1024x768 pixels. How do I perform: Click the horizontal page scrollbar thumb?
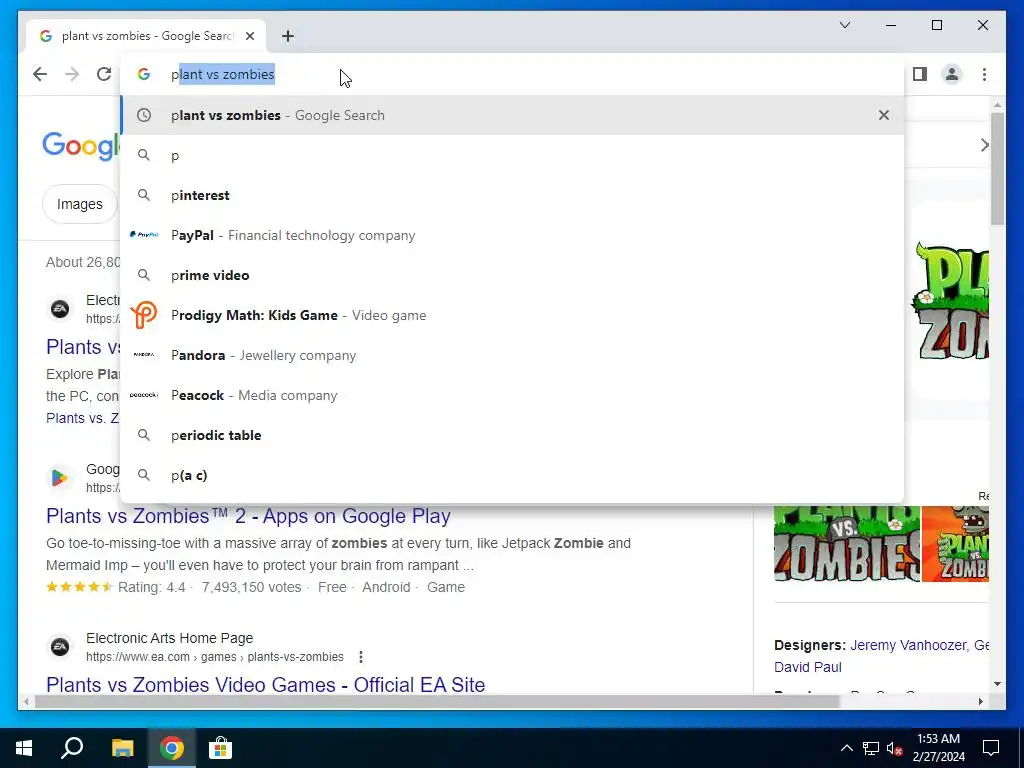(436, 702)
